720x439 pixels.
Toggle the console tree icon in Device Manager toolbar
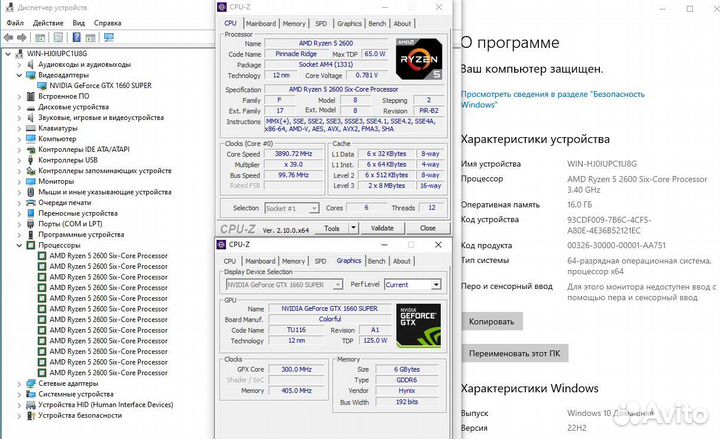point(40,38)
